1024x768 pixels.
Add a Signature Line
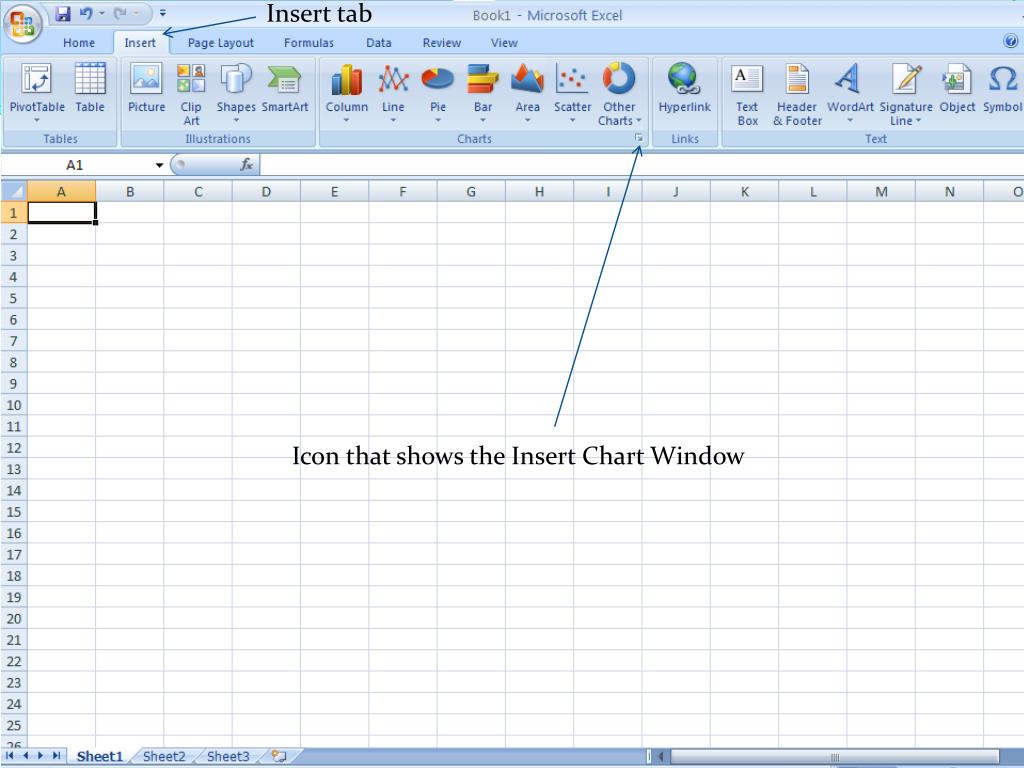point(906,94)
